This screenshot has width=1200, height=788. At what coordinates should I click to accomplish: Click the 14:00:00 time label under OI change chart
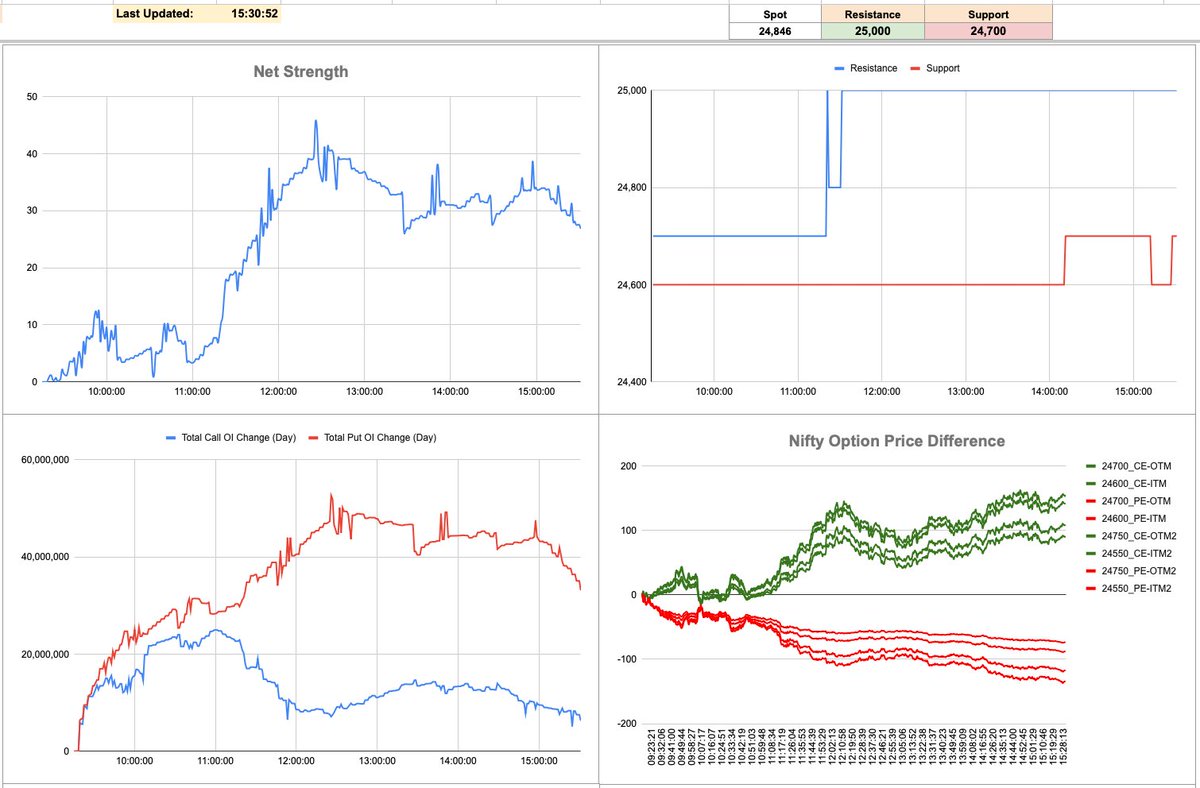pyautogui.click(x=458, y=762)
